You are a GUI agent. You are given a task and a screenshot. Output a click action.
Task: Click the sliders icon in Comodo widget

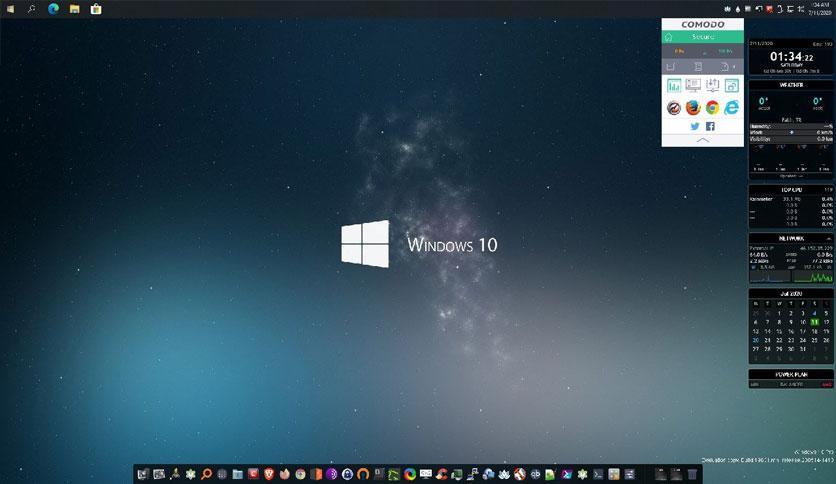(x=712, y=85)
